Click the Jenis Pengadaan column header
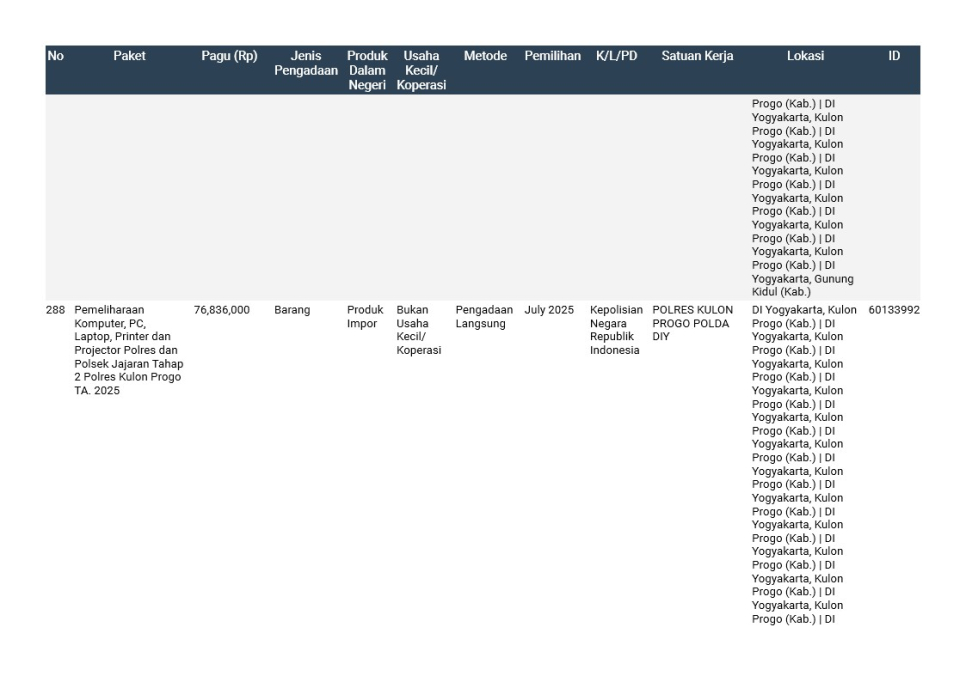The image size is (966, 682). coord(306,63)
